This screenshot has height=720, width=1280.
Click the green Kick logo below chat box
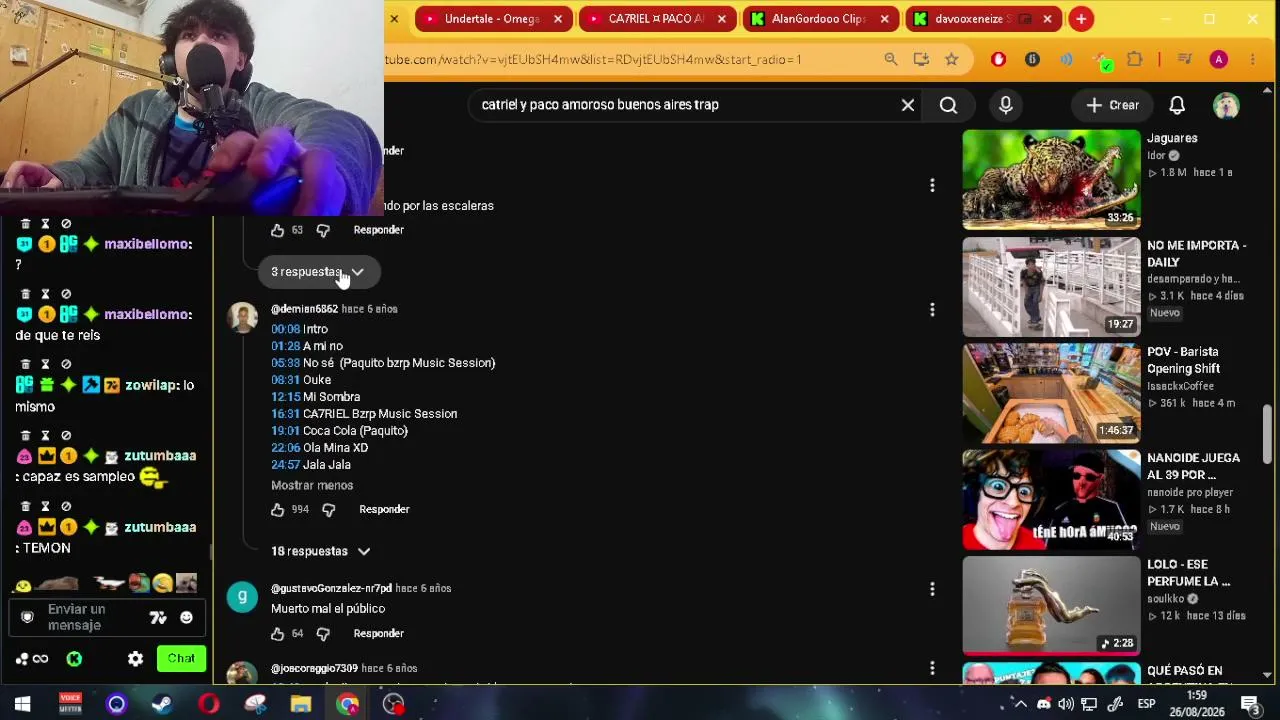[74, 659]
